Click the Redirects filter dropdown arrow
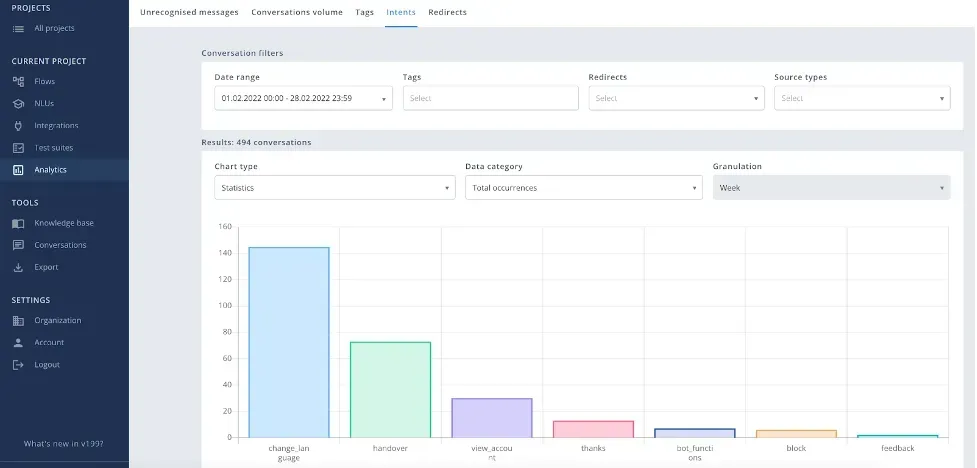This screenshot has height=468, width=977. pyautogui.click(x=756, y=99)
